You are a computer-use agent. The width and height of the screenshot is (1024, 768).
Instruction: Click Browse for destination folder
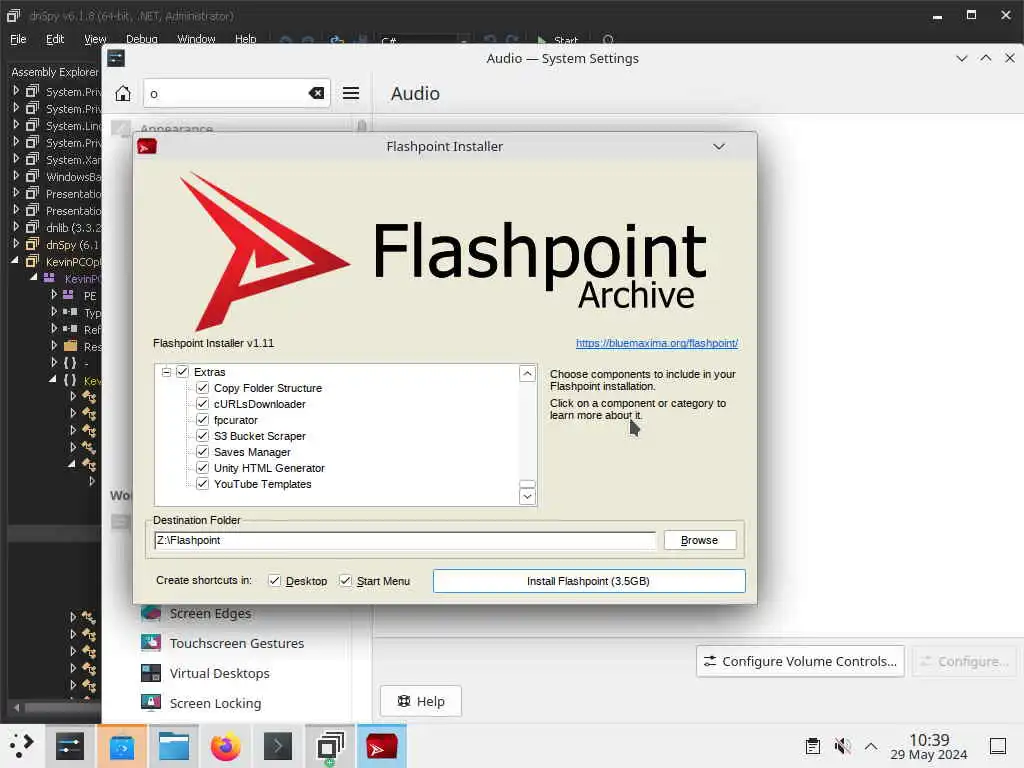click(x=699, y=540)
